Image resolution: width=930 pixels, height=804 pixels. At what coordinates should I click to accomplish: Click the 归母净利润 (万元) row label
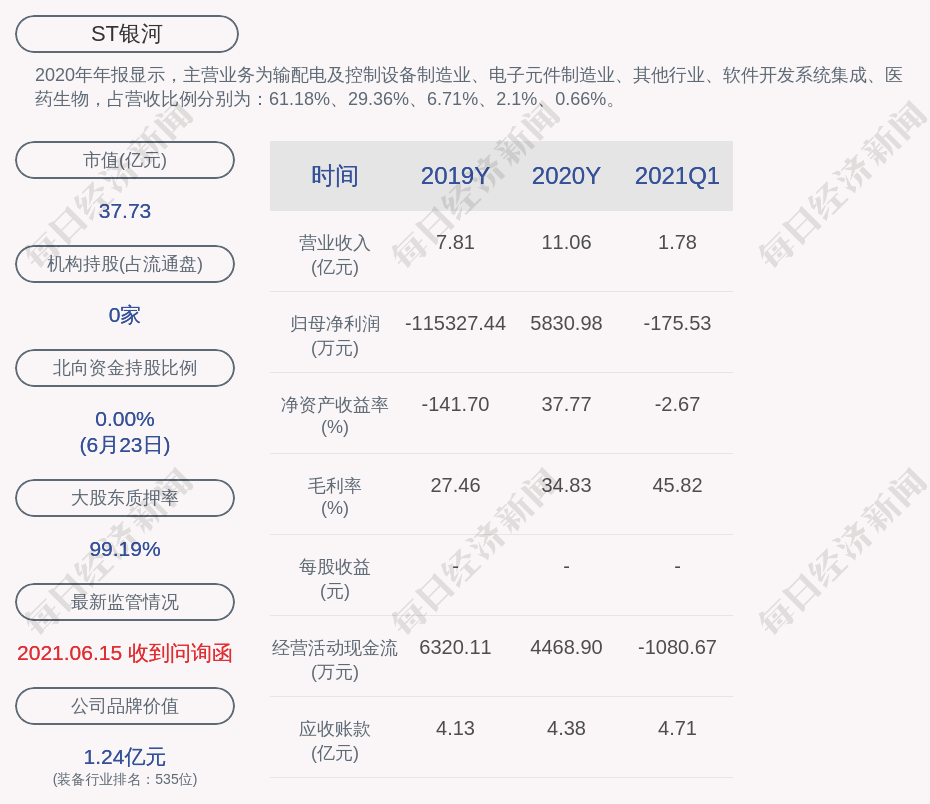[335, 336]
